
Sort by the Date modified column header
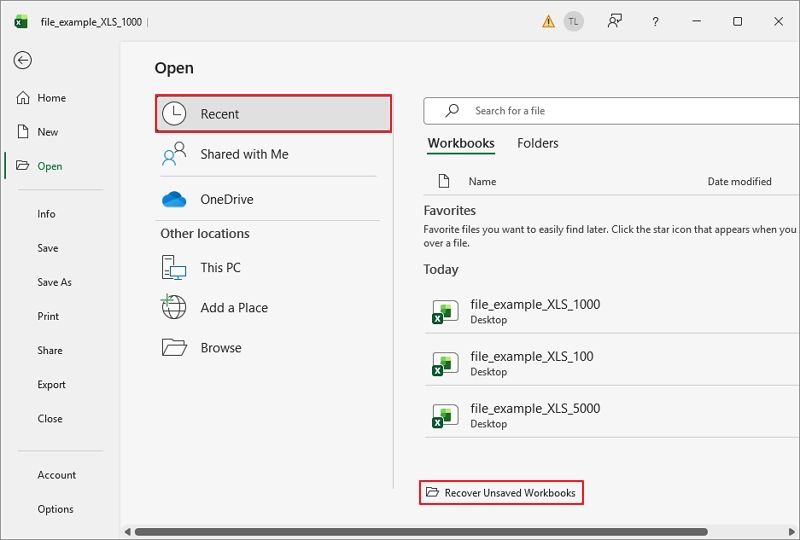739,181
